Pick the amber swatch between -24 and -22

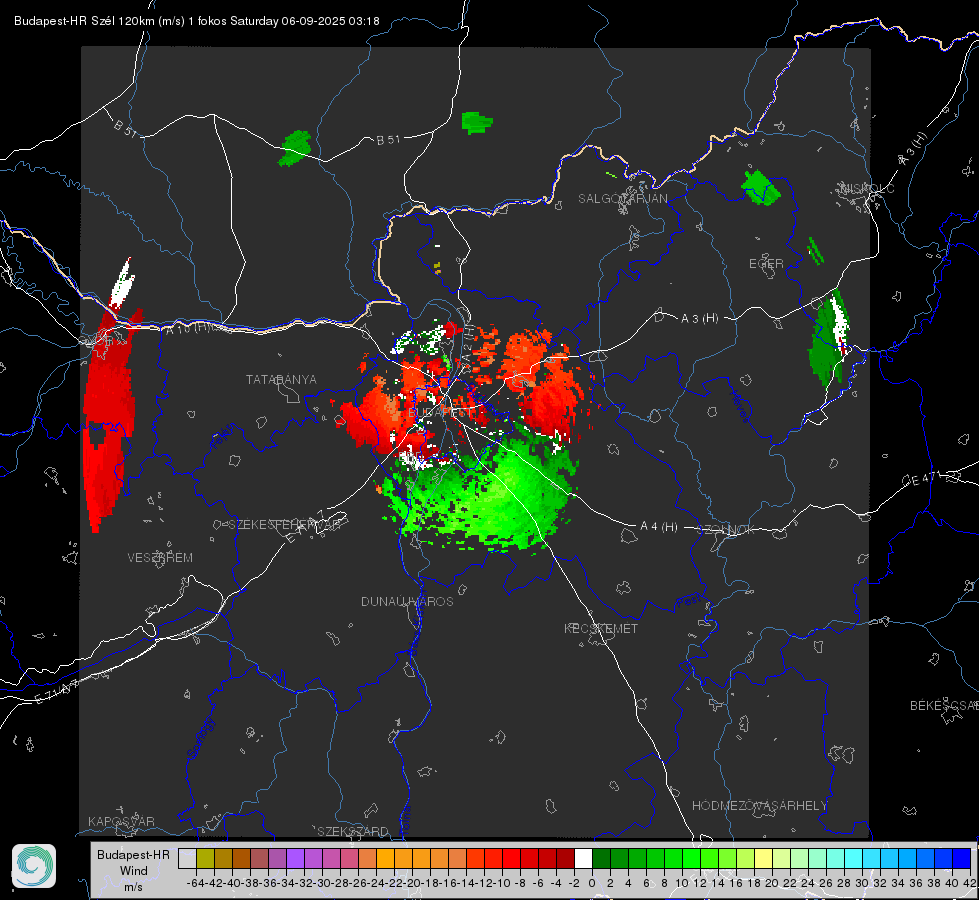385,858
